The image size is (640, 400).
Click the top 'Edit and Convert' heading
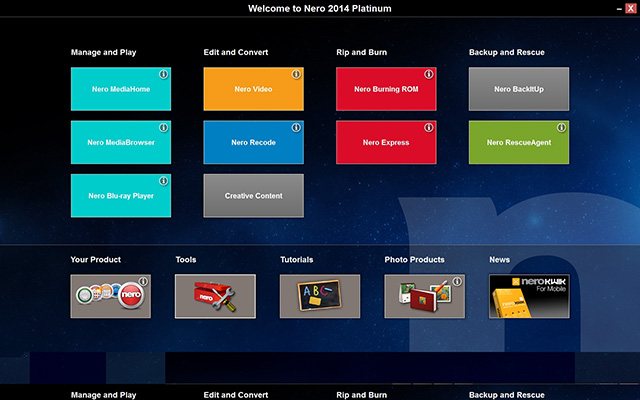[236, 52]
